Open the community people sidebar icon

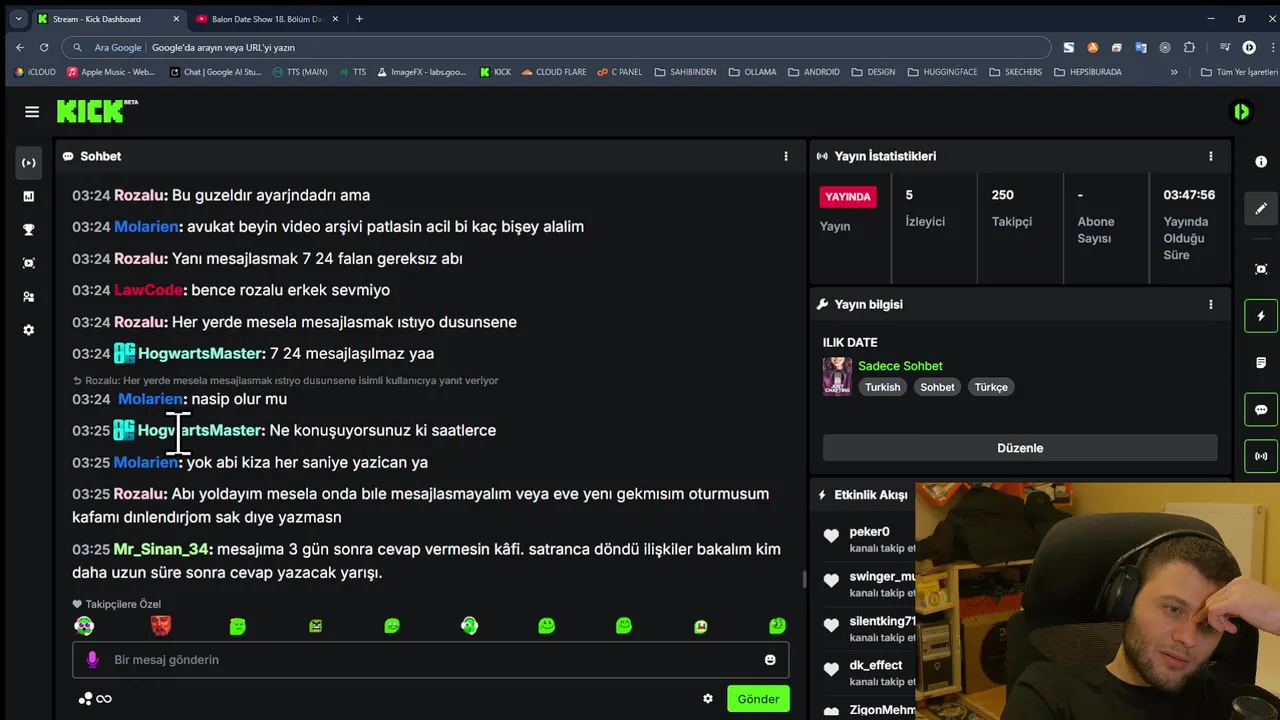28,297
